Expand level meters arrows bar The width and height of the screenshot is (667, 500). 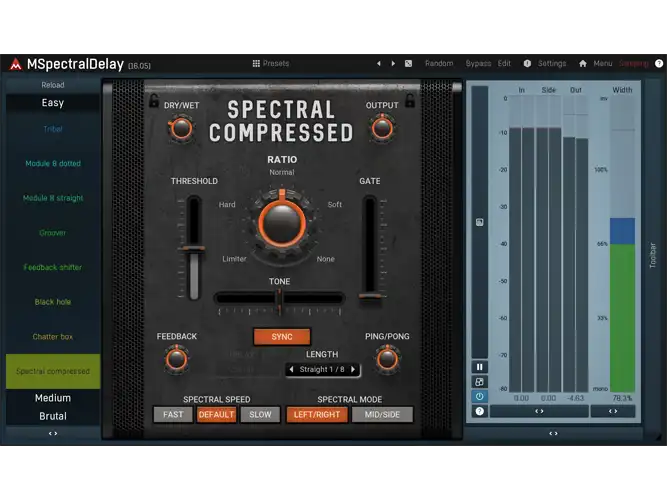pyautogui.click(x=539, y=411)
